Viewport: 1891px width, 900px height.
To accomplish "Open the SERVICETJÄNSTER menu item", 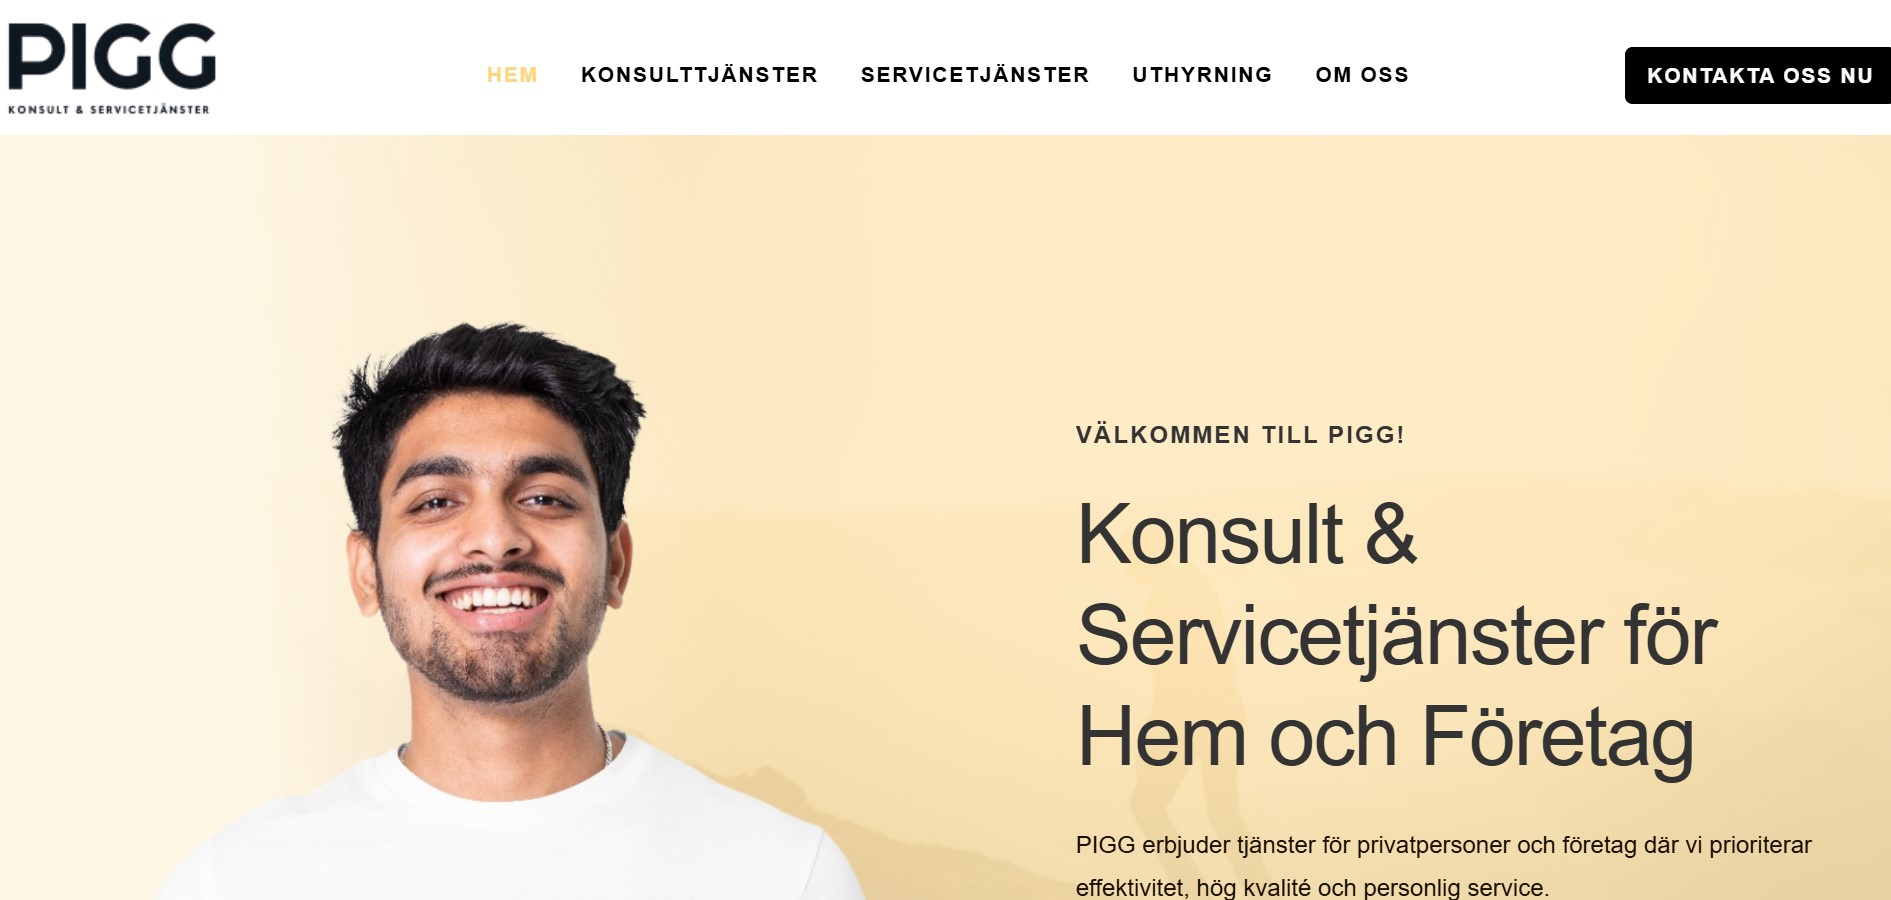I will [975, 75].
